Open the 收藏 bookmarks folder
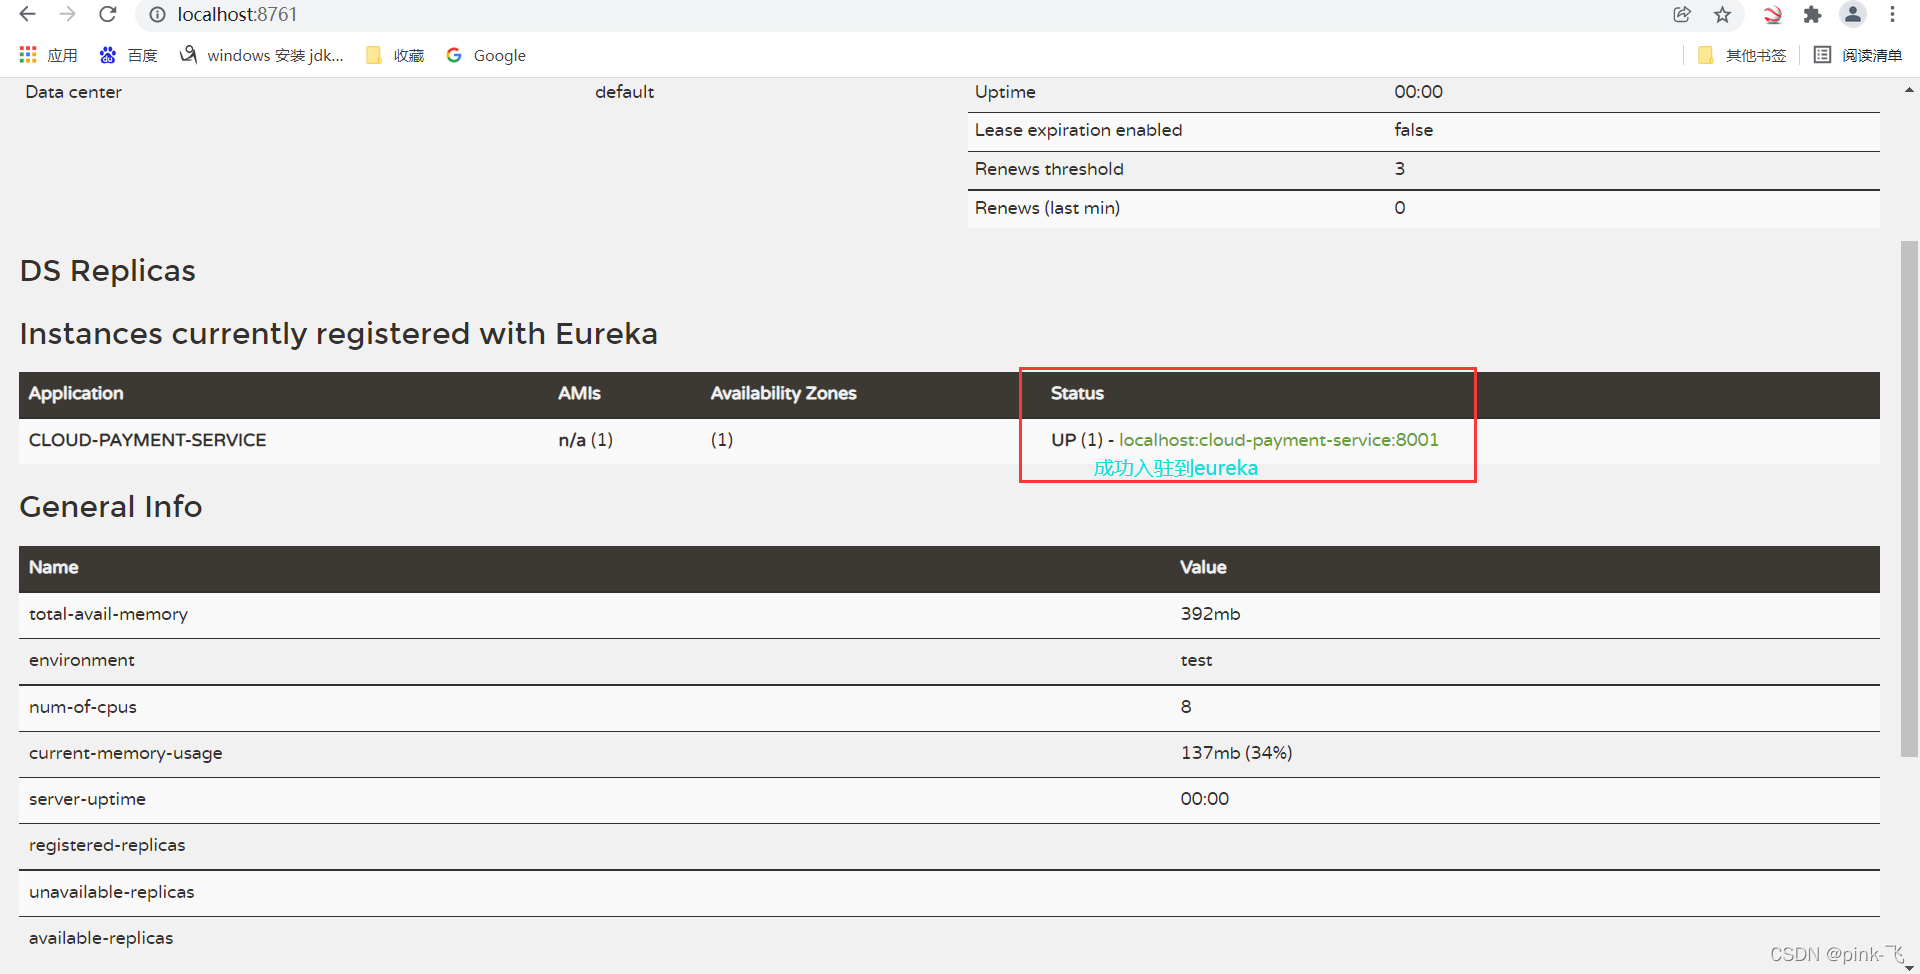The width and height of the screenshot is (1920, 974). tap(394, 55)
